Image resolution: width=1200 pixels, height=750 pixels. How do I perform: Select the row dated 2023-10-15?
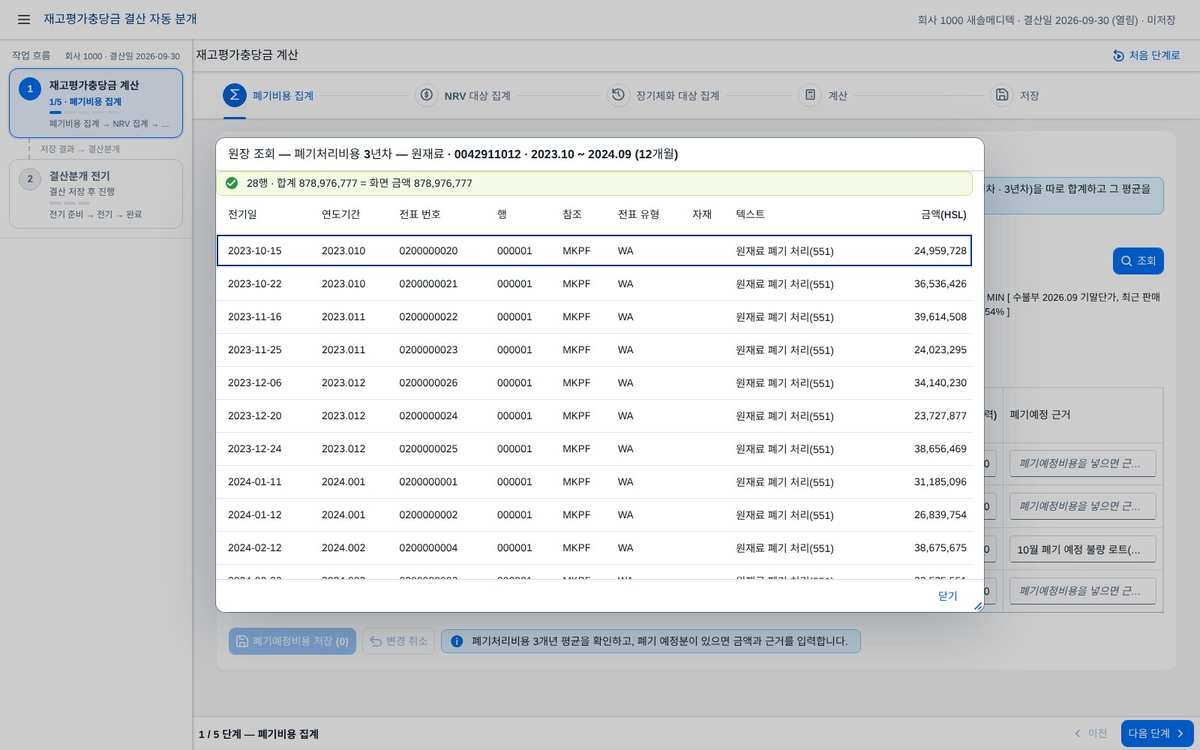tap(594, 250)
